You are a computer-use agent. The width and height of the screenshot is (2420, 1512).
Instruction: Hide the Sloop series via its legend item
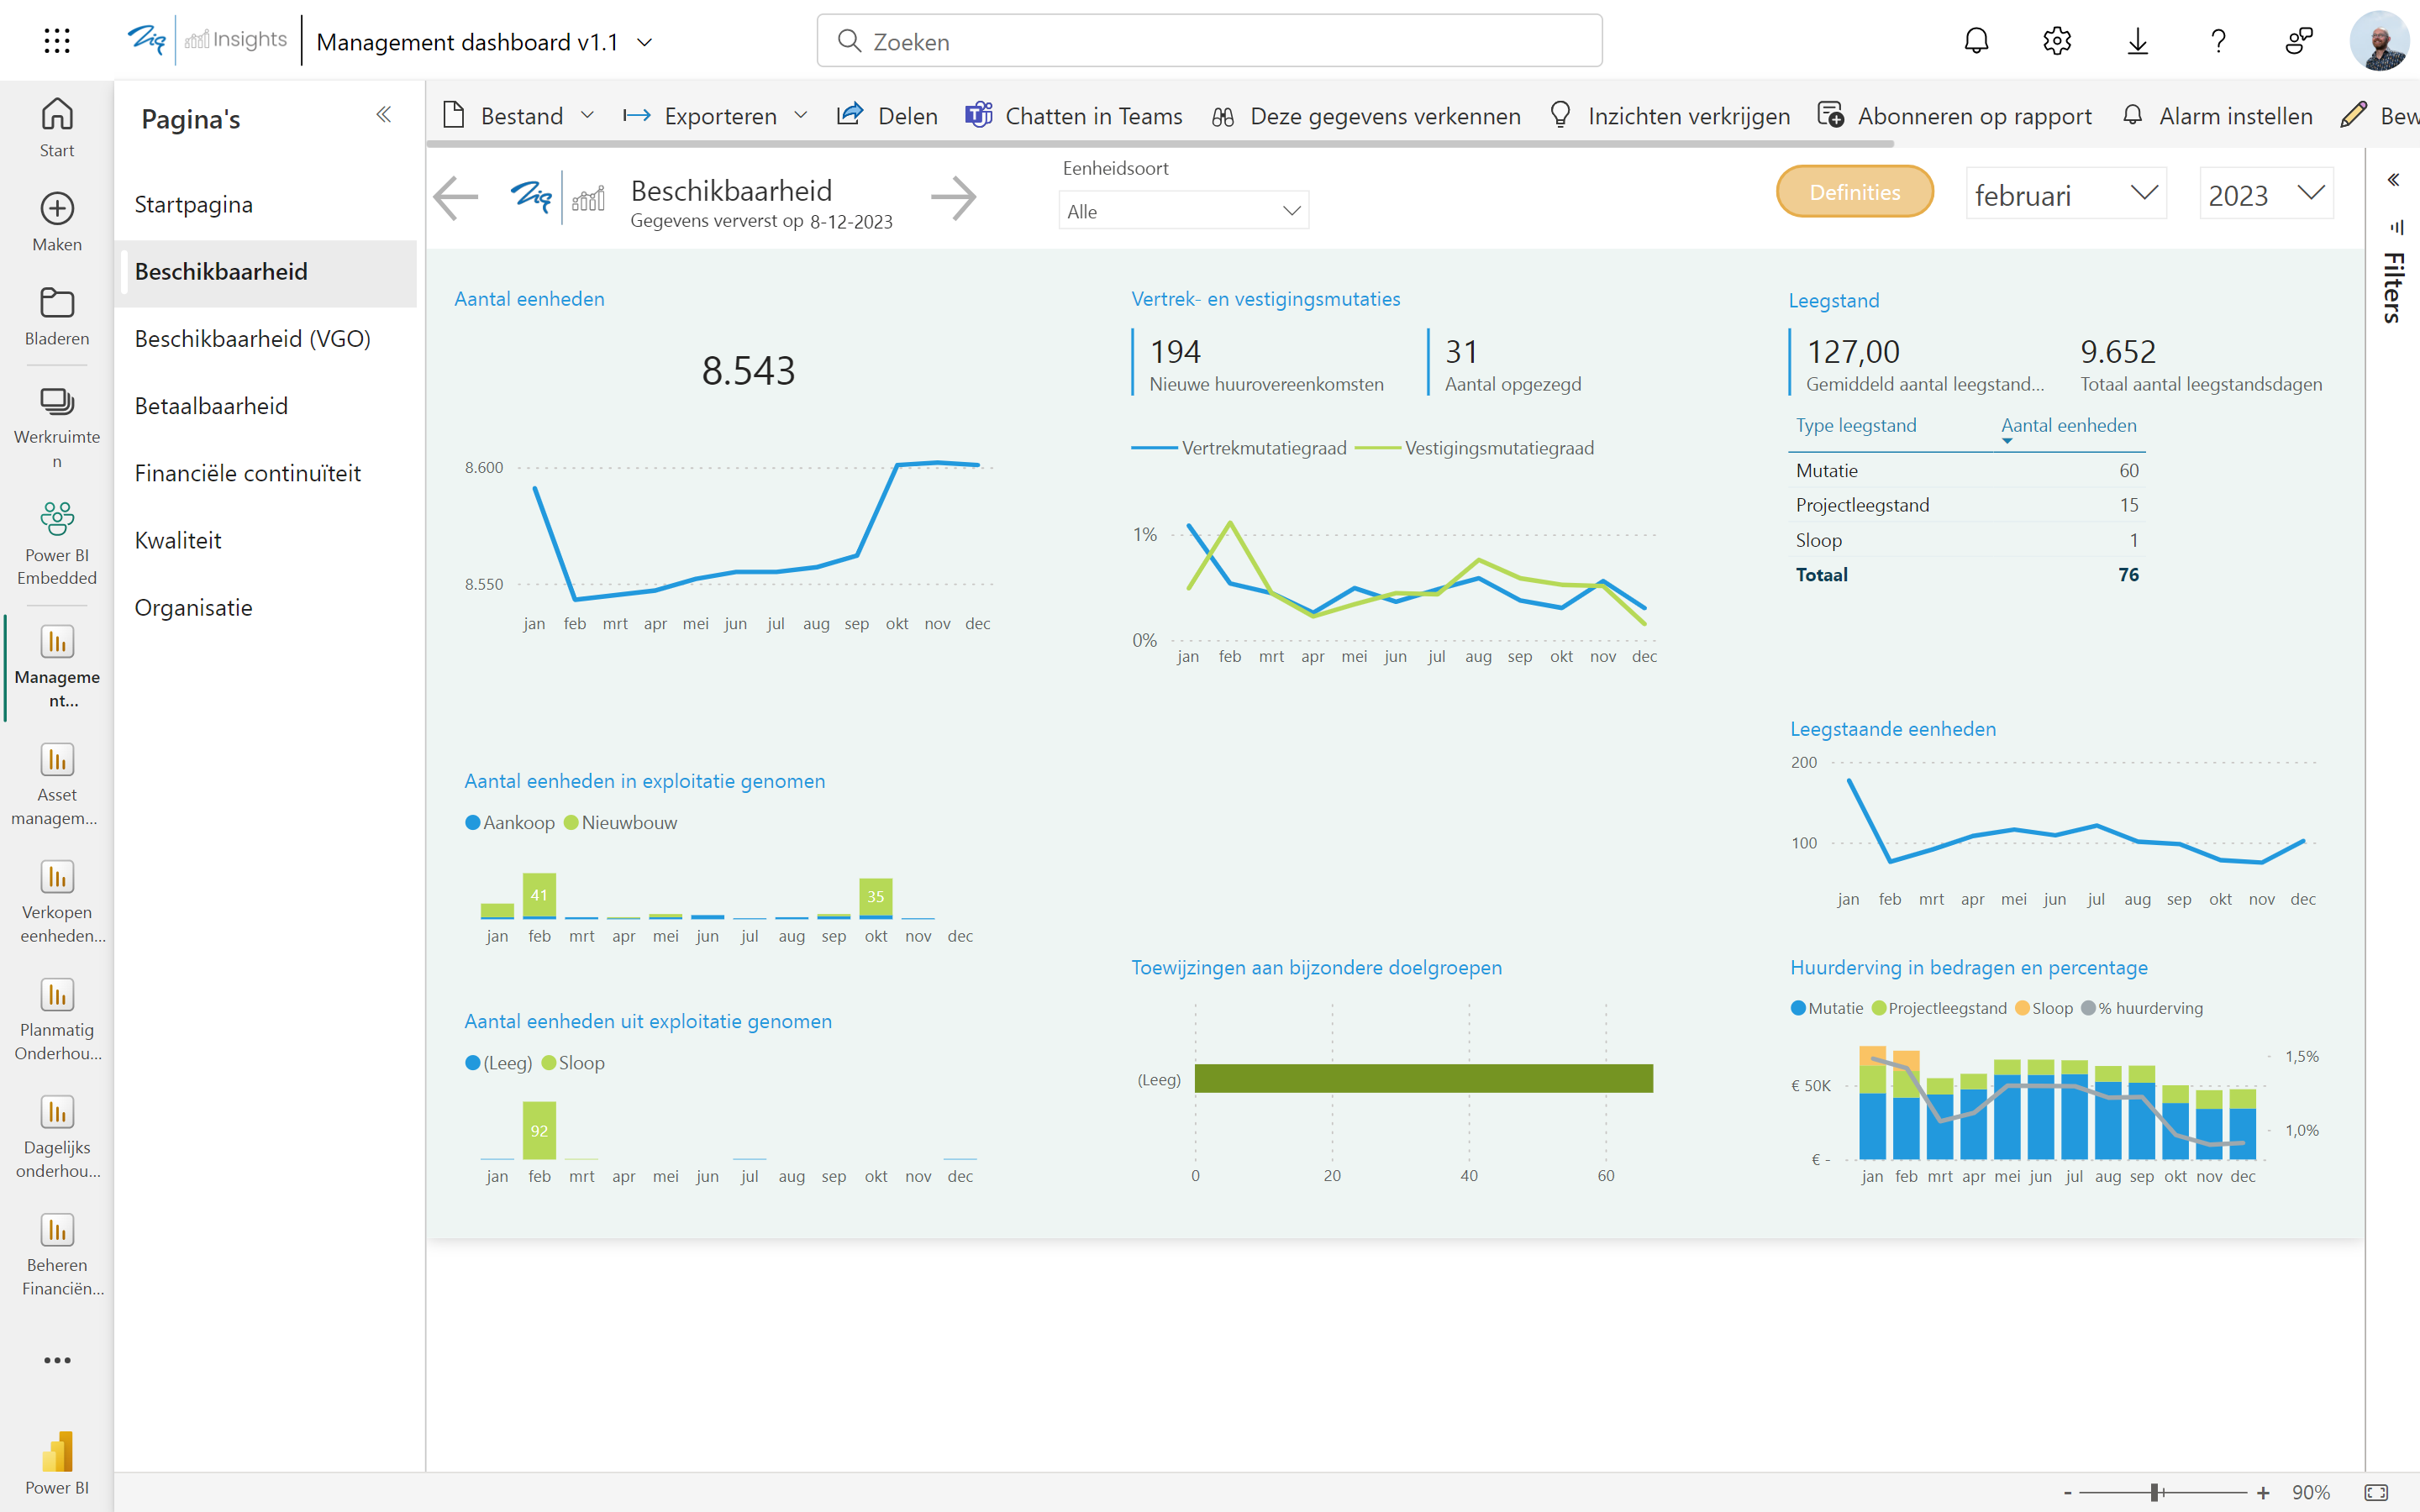(x=573, y=1062)
